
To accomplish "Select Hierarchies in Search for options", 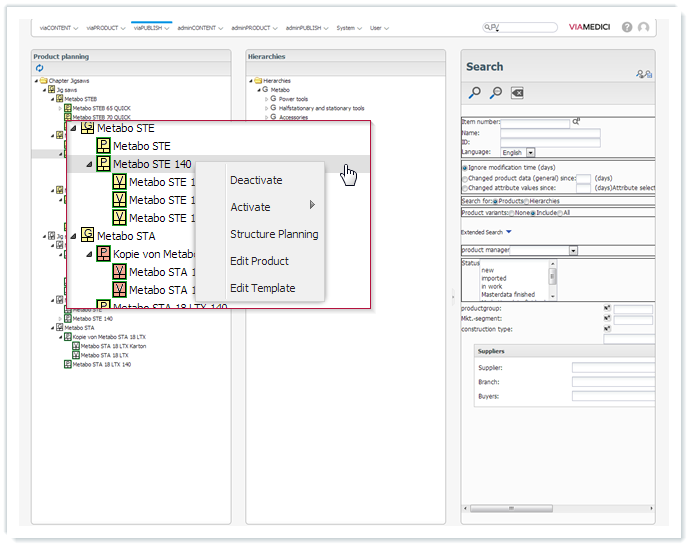I will (x=526, y=201).
